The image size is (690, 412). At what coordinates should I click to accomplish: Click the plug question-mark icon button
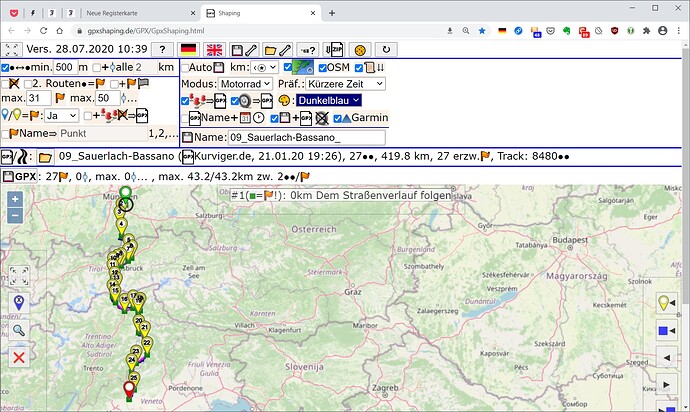[308, 50]
